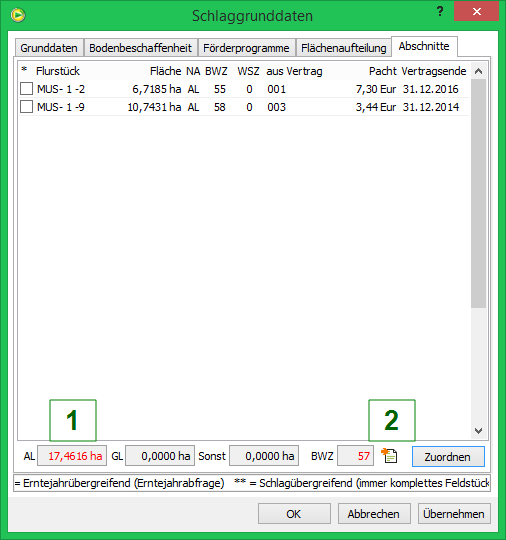The height and width of the screenshot is (540, 506).
Task: Click the end date 31.12.2014
Action: click(431, 107)
